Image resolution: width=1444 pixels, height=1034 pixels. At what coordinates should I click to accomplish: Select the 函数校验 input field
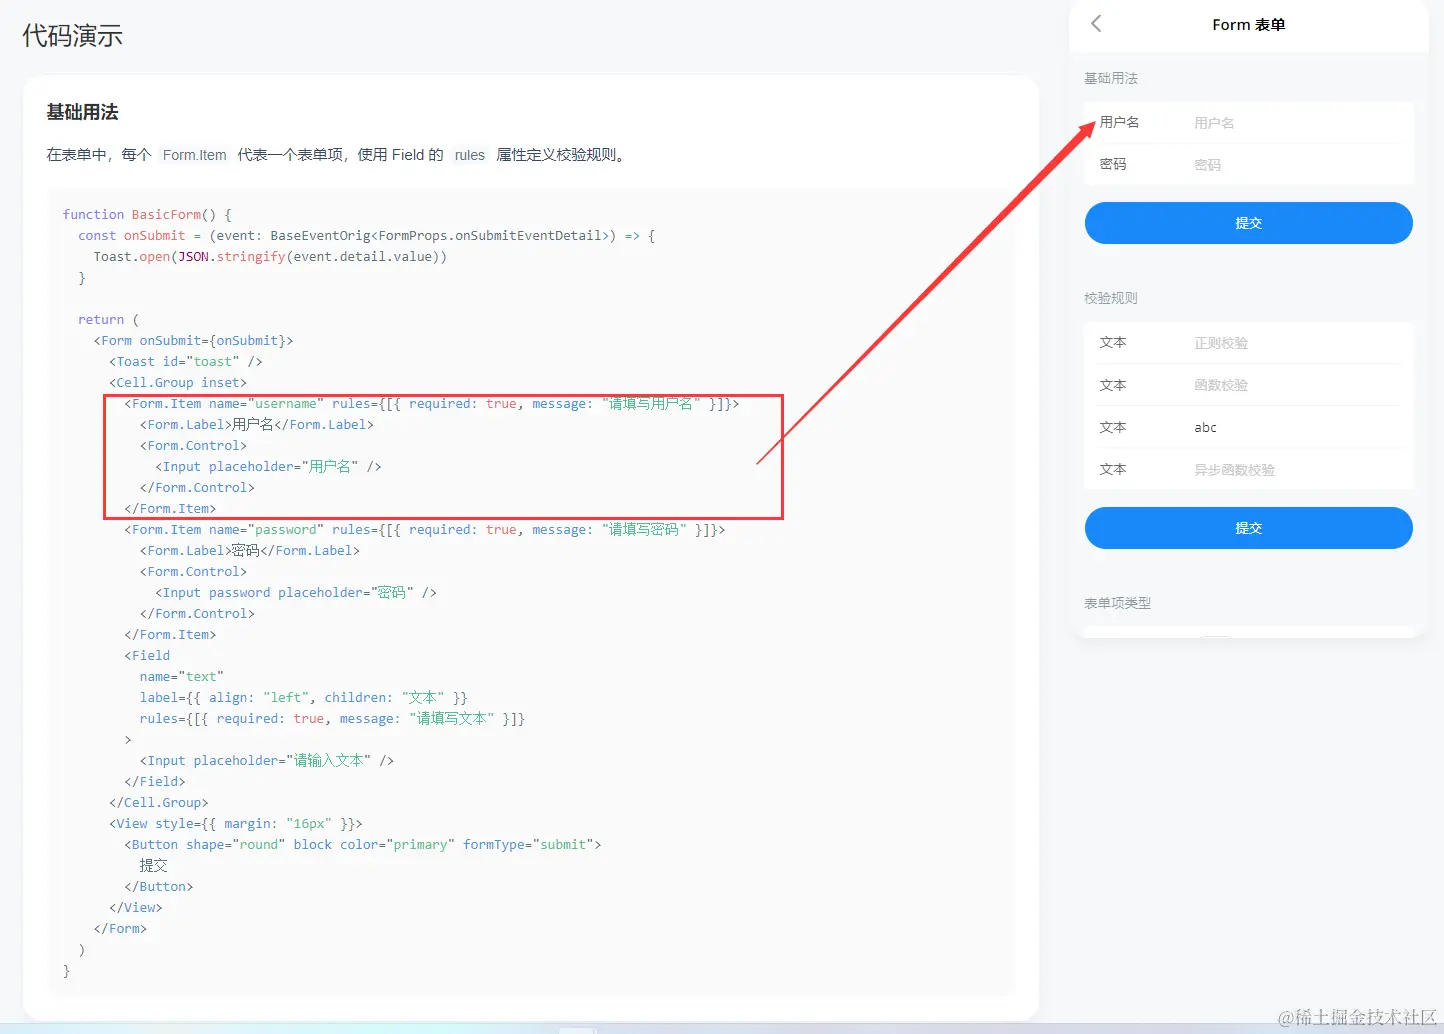[1298, 385]
